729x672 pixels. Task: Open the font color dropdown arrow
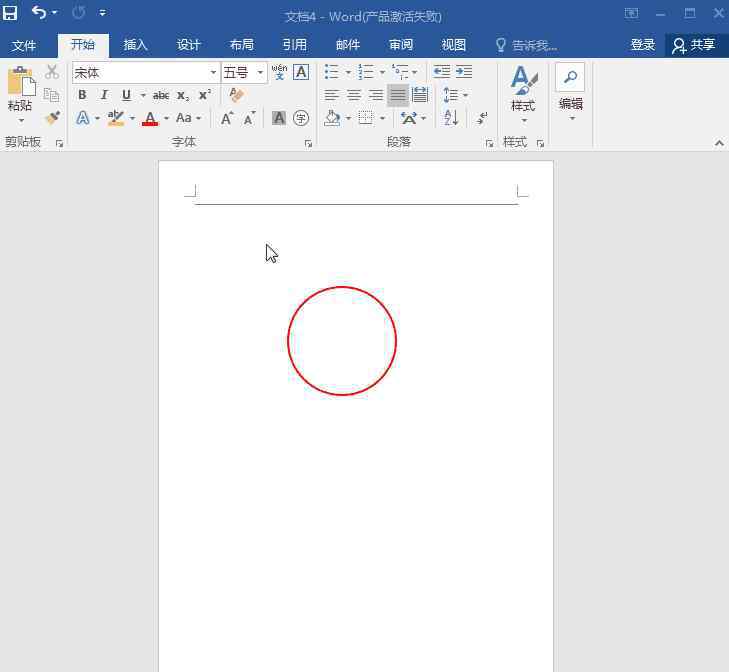pyautogui.click(x=166, y=118)
